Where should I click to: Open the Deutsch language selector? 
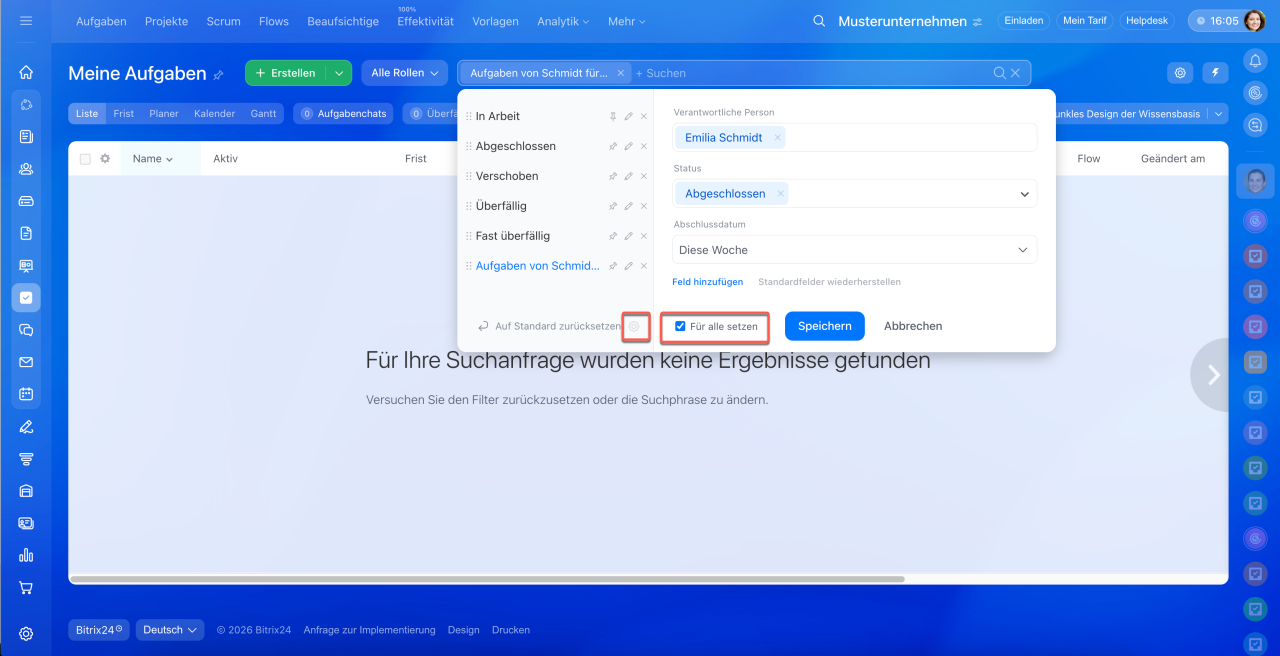[x=170, y=630]
